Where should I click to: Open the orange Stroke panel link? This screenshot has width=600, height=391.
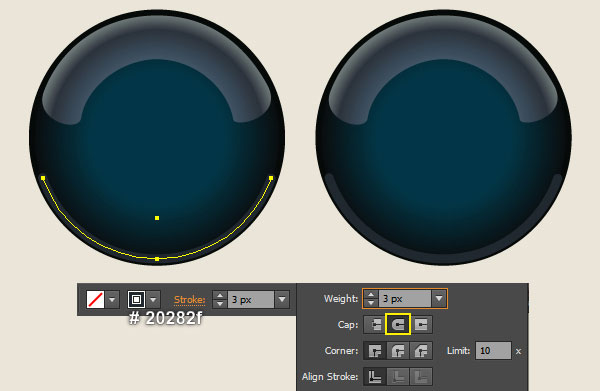(x=189, y=300)
